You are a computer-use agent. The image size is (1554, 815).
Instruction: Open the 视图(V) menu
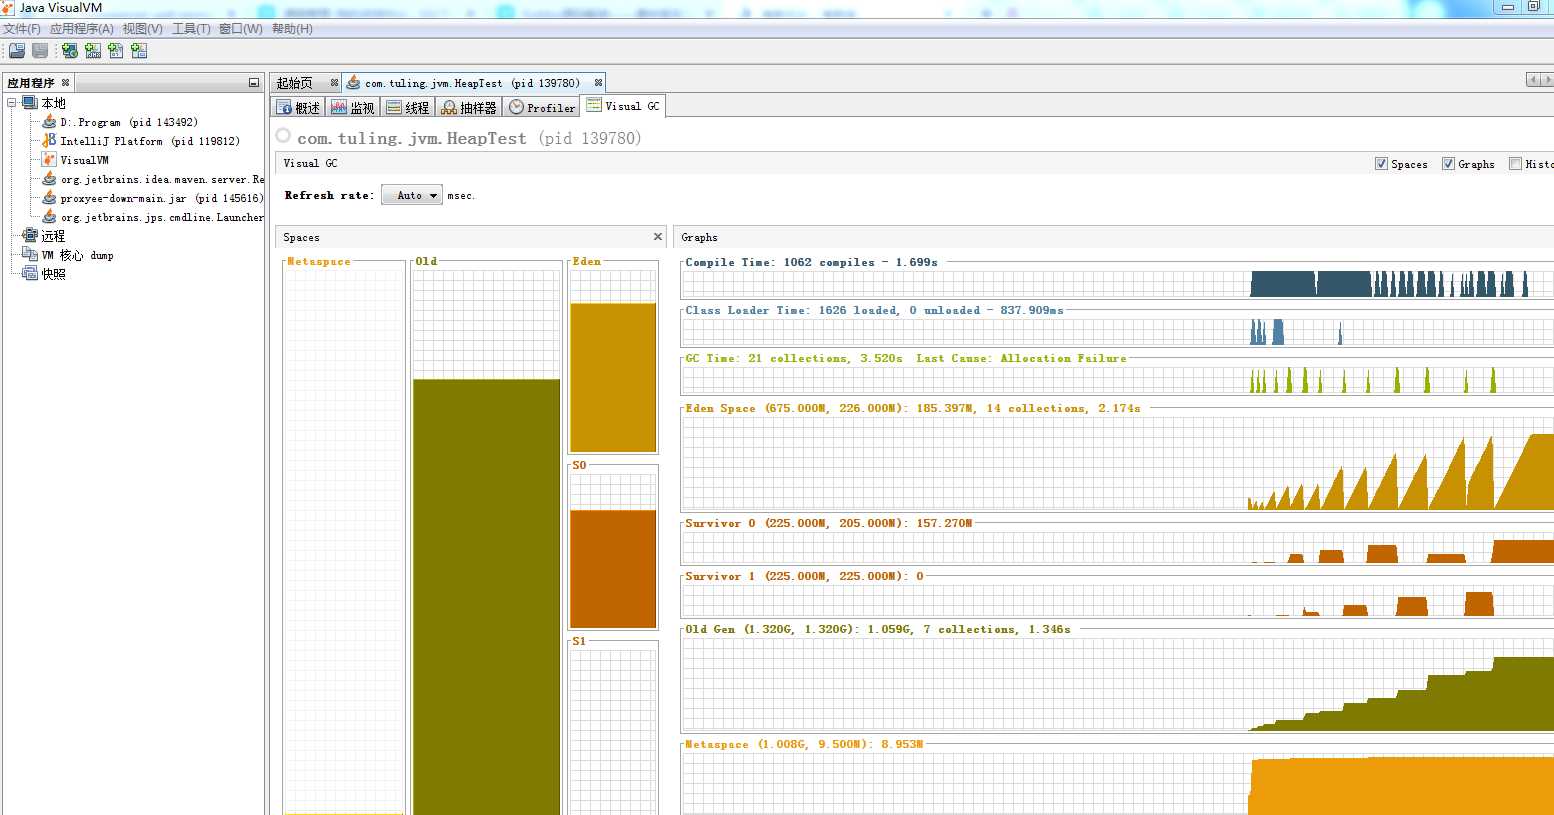[142, 29]
